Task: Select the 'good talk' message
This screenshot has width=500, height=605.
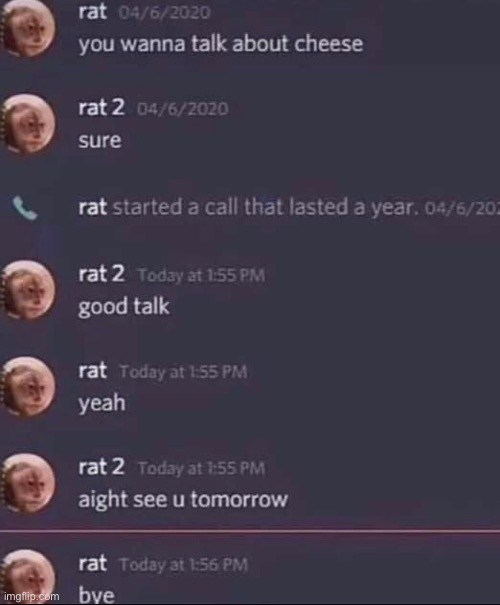Action: (x=124, y=307)
